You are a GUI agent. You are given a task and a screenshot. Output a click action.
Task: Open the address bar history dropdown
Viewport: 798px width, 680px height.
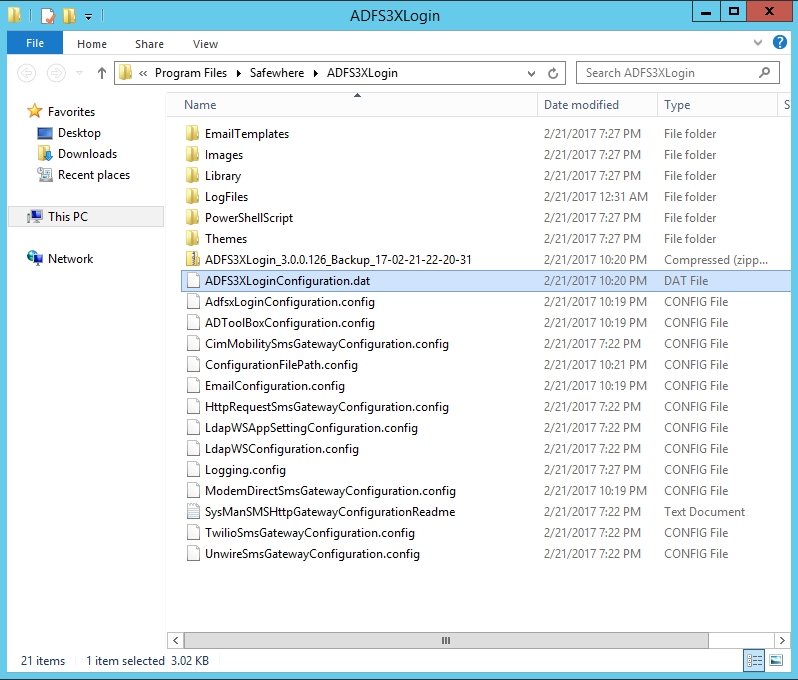(x=533, y=73)
